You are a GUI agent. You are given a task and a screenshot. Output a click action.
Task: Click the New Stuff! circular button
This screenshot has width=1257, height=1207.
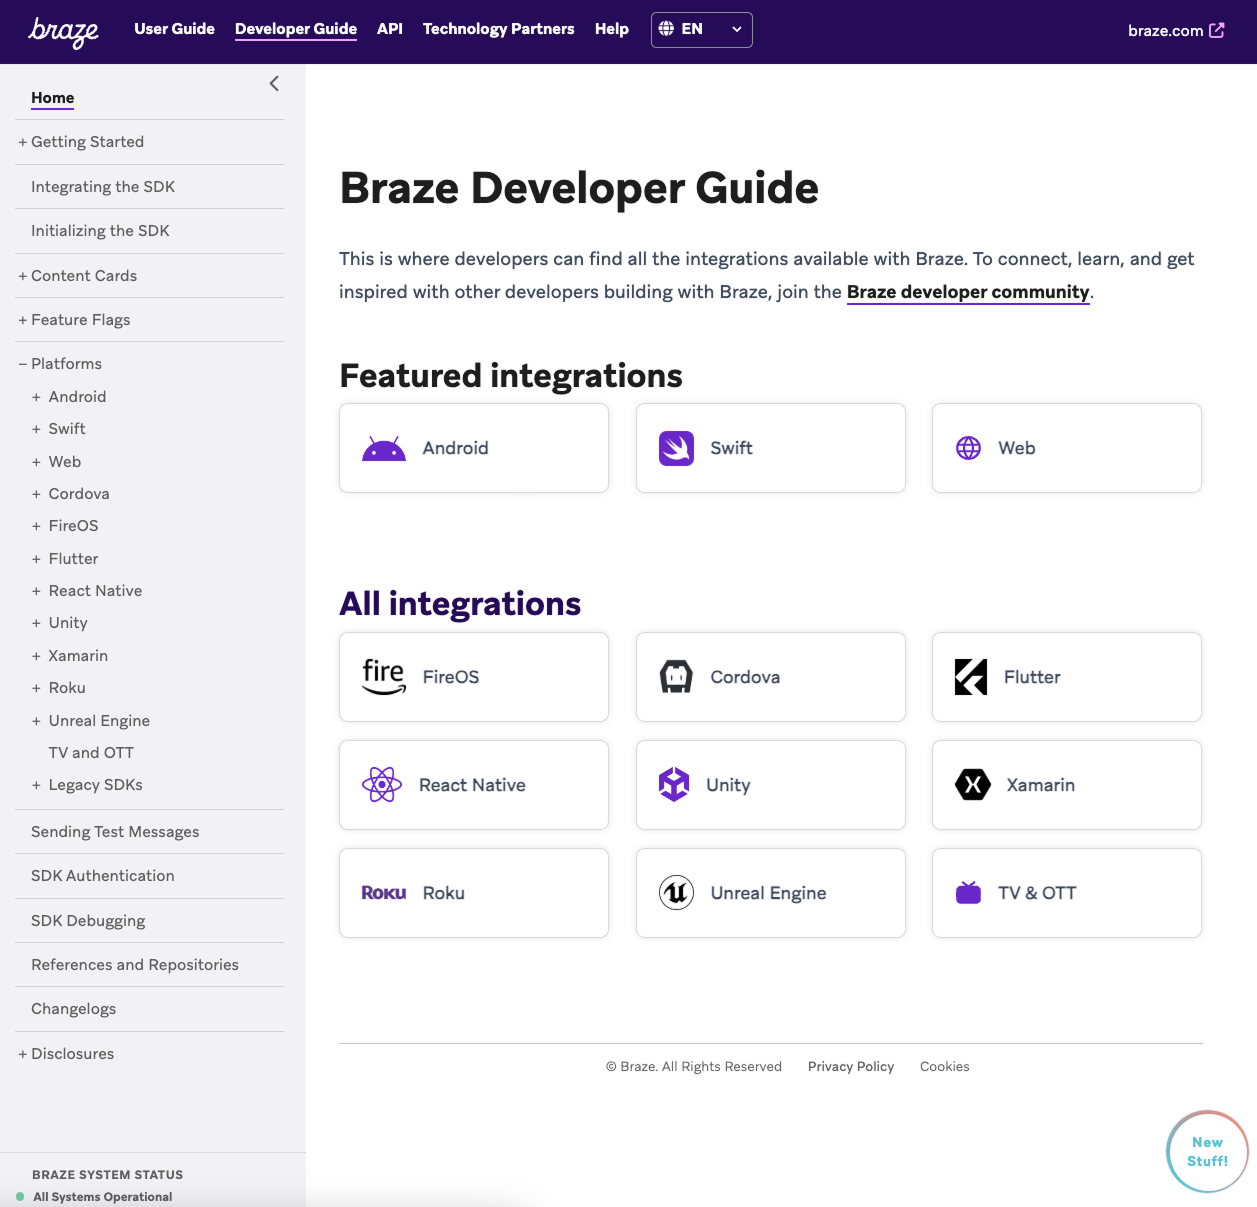(1207, 1152)
